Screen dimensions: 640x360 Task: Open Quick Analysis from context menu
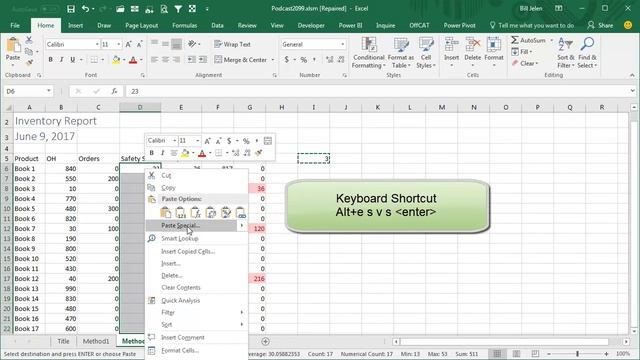[x=196, y=300]
